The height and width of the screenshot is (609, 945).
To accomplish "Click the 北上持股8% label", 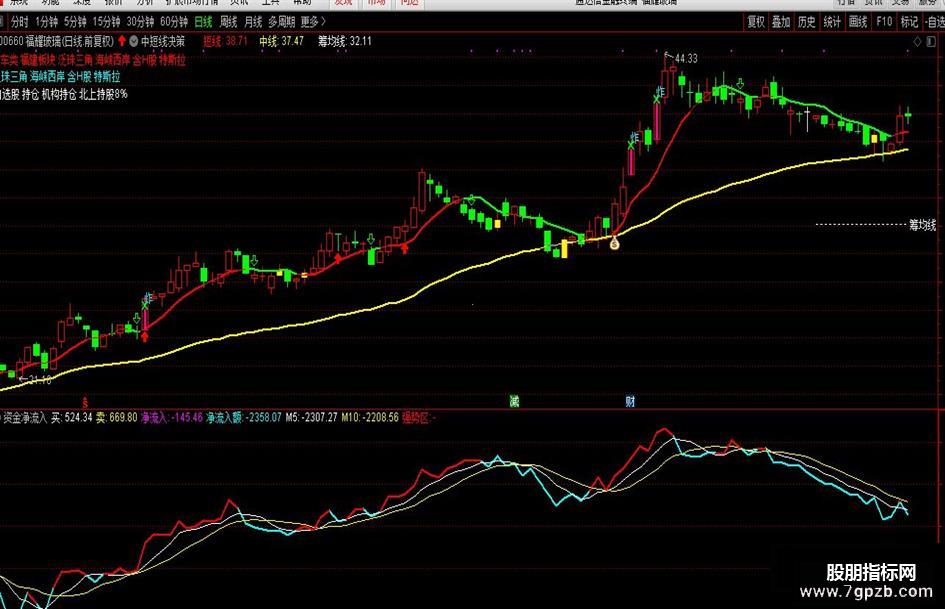I will tap(103, 94).
